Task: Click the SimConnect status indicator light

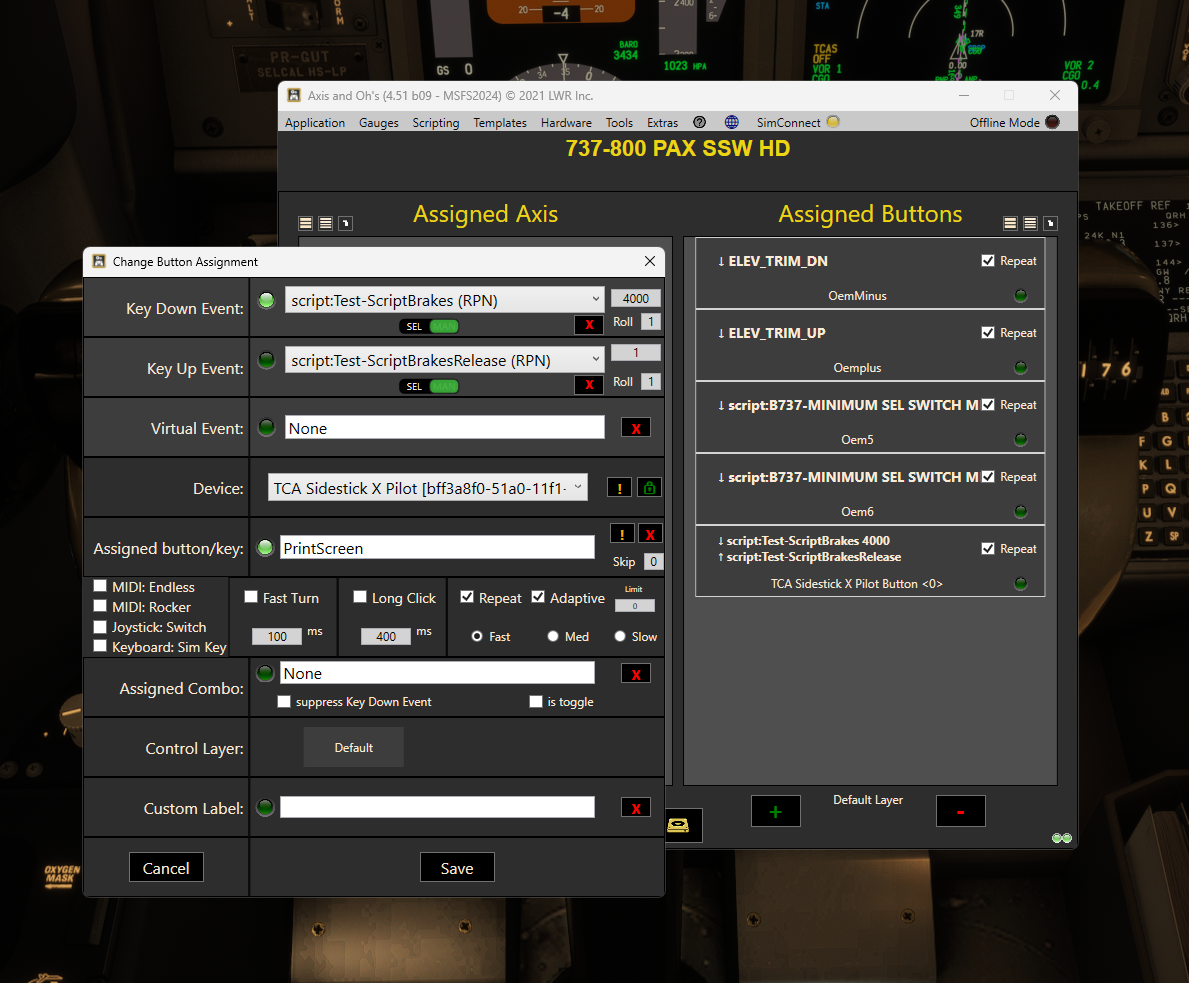Action: point(833,121)
